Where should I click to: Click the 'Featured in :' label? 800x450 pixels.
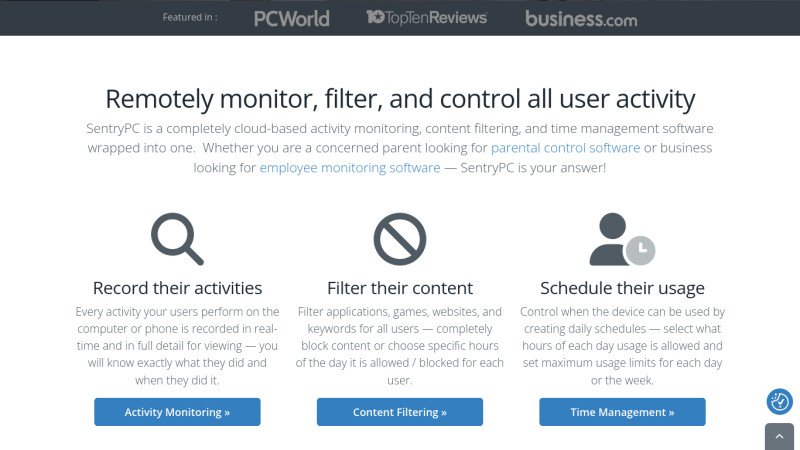pyautogui.click(x=190, y=17)
